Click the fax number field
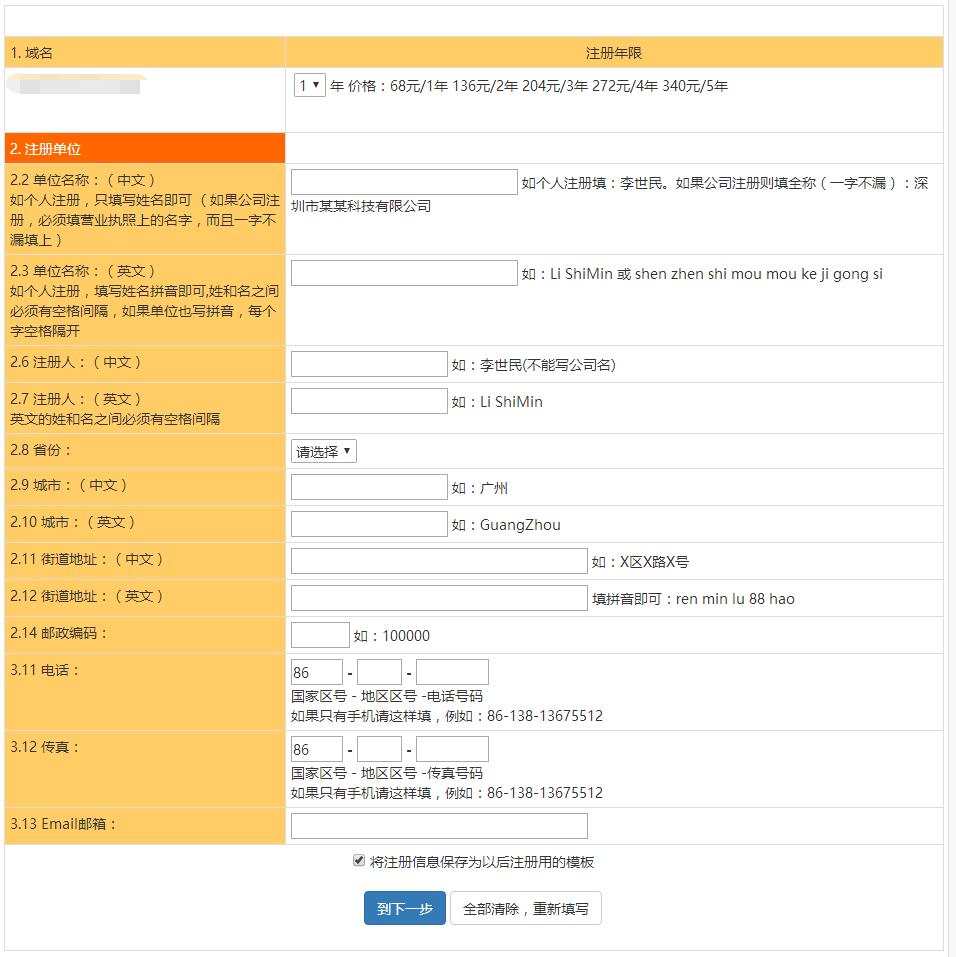Viewport: 956px width, 957px height. click(x=452, y=749)
